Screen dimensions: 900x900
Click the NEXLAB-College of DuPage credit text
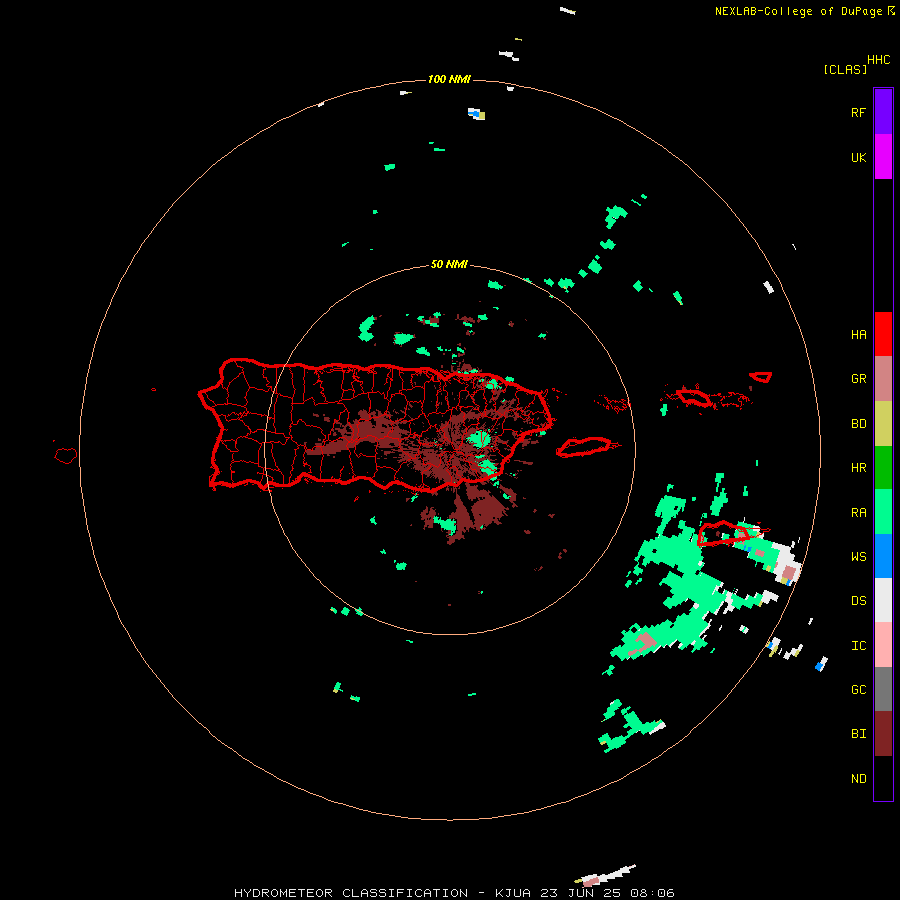[x=798, y=11]
